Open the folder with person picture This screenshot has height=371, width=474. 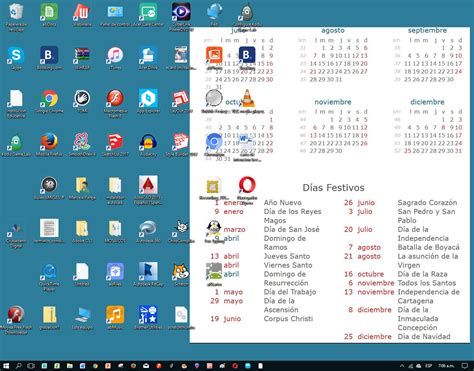82,184
